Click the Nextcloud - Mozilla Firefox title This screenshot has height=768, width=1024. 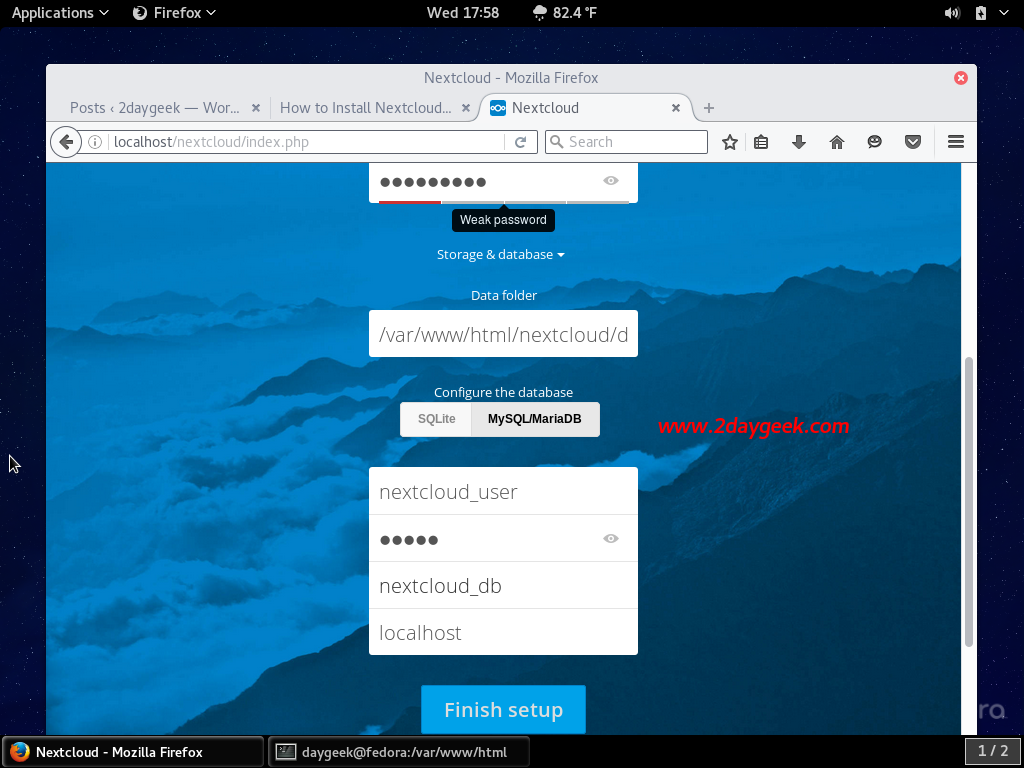click(511, 78)
